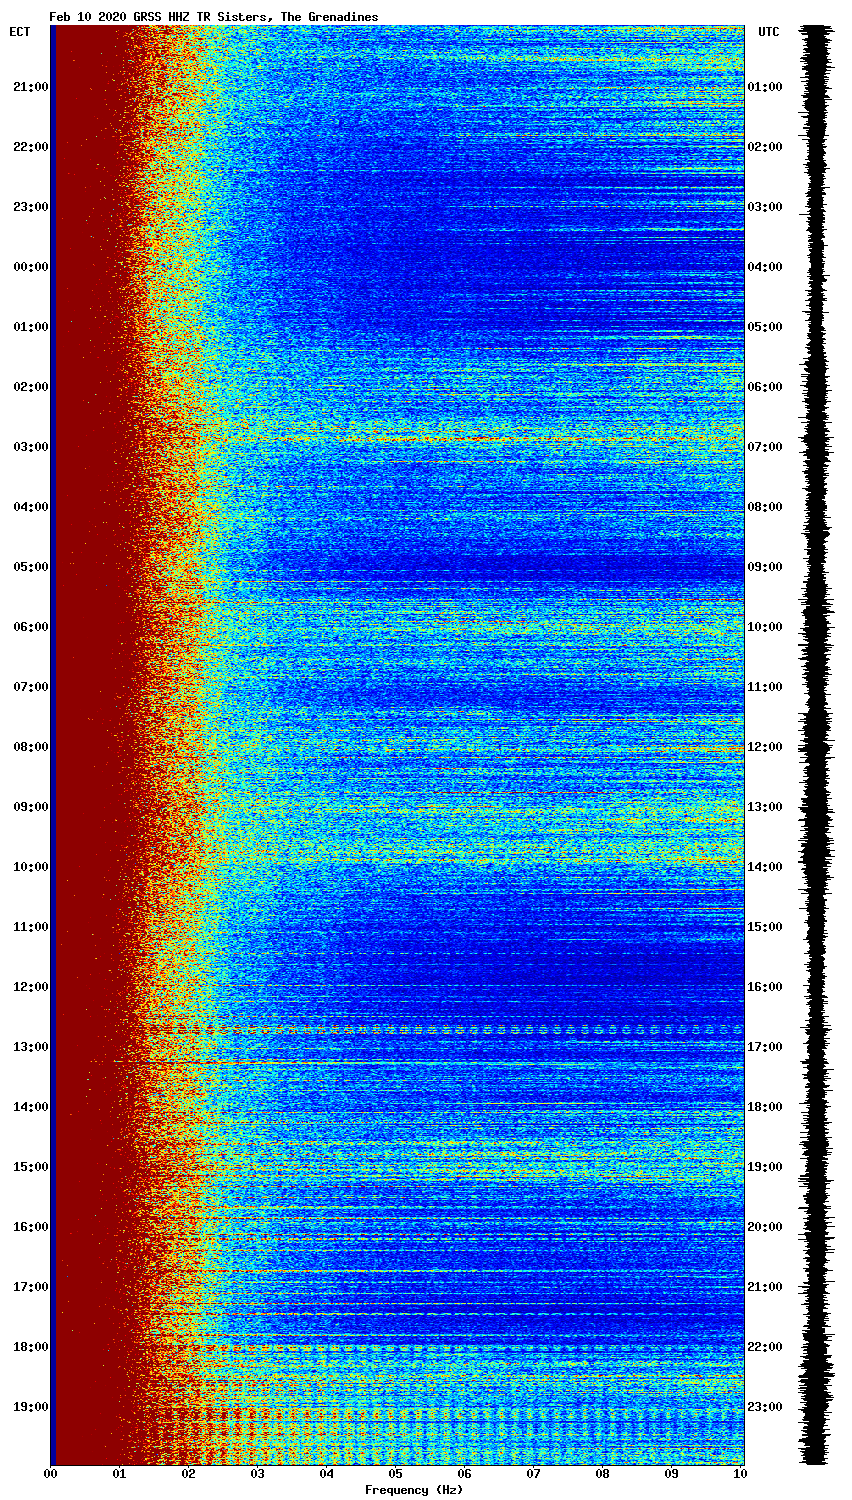Image resolution: width=852 pixels, height=1500 pixels.
Task: Click the 05:00 UTC time label
Action: point(765,327)
